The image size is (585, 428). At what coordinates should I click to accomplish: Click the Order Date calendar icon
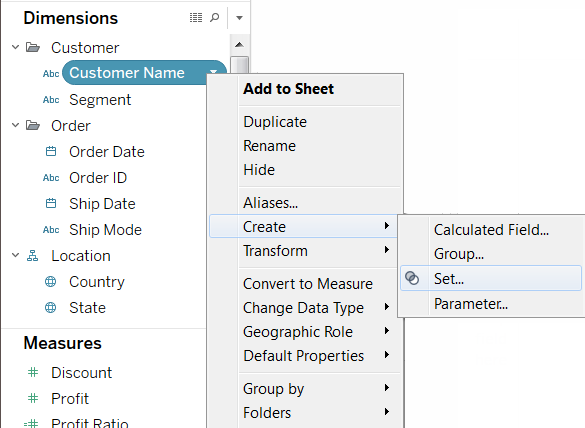tap(51, 151)
